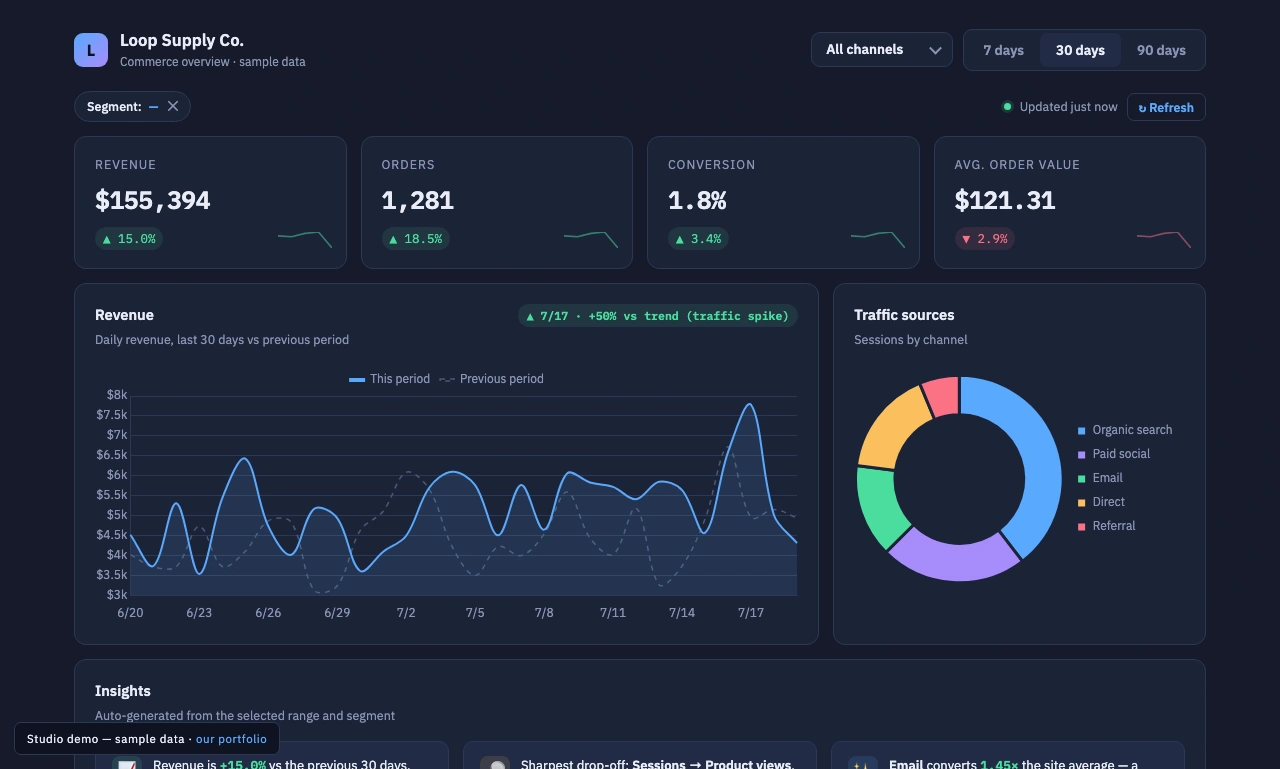This screenshot has width=1280, height=769.
Task: Click the Avg. Order Value sparkline
Action: [1164, 239]
